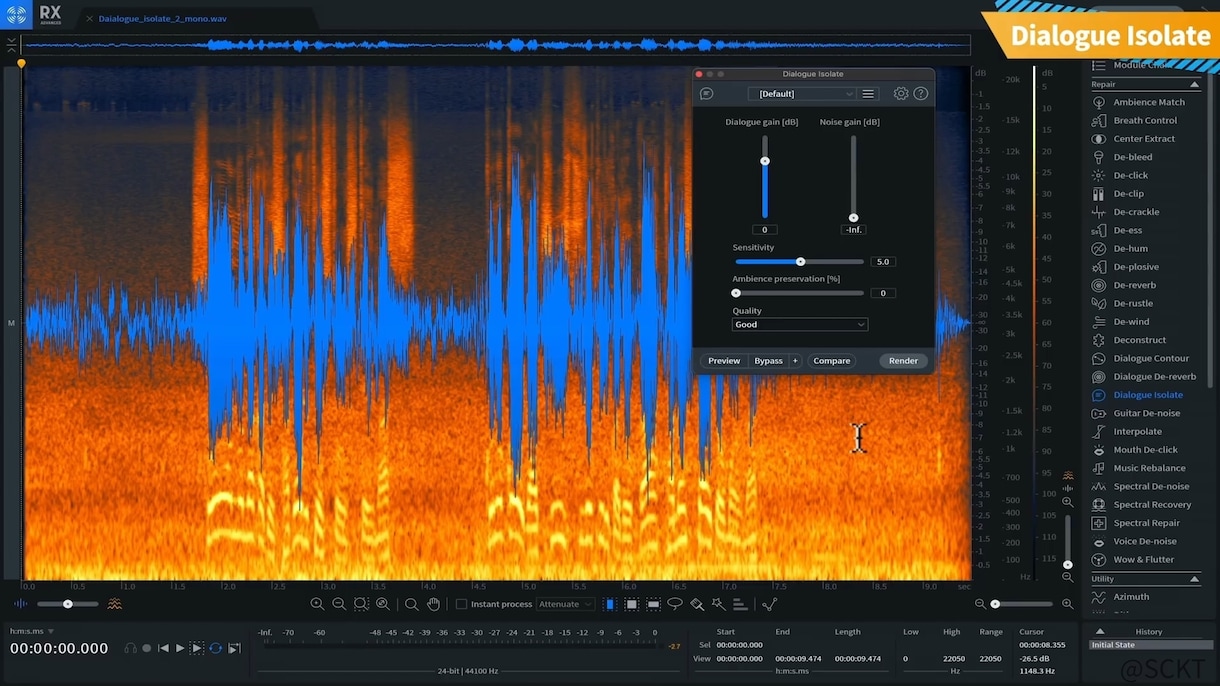Enable the Instant process checkbox
Screen dimensions: 1220x686
pos(462,604)
